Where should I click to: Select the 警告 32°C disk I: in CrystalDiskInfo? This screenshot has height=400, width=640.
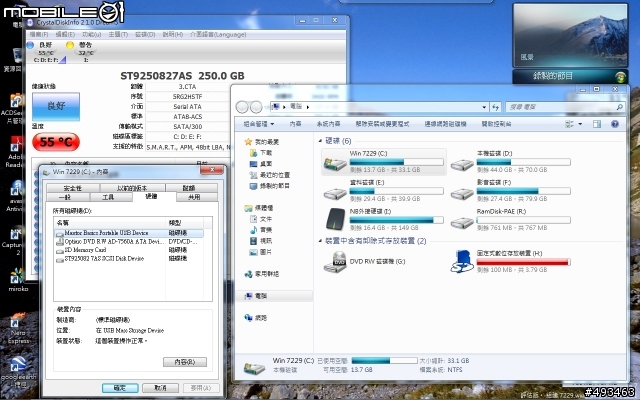tap(85, 52)
